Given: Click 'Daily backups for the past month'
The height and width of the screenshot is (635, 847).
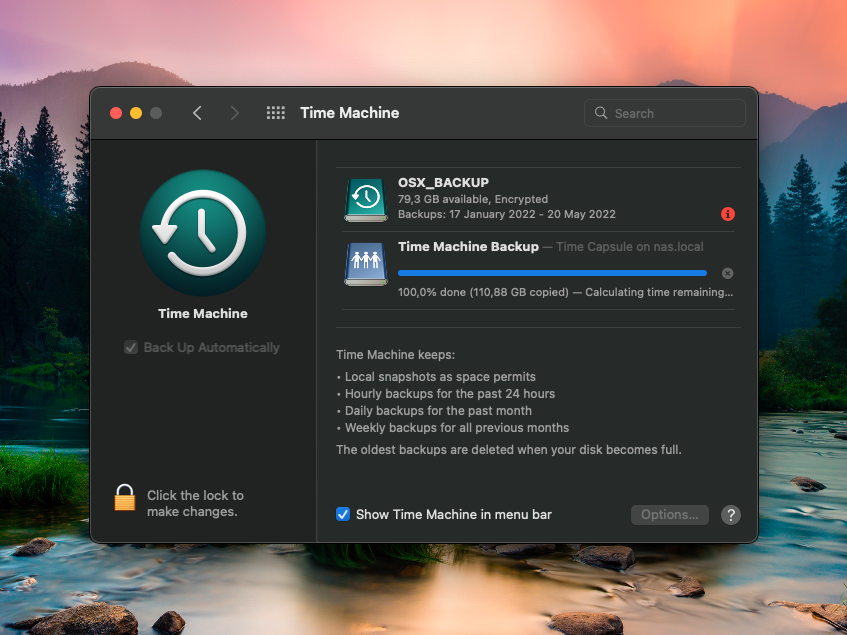Looking at the screenshot, I should pyautogui.click(x=438, y=411).
